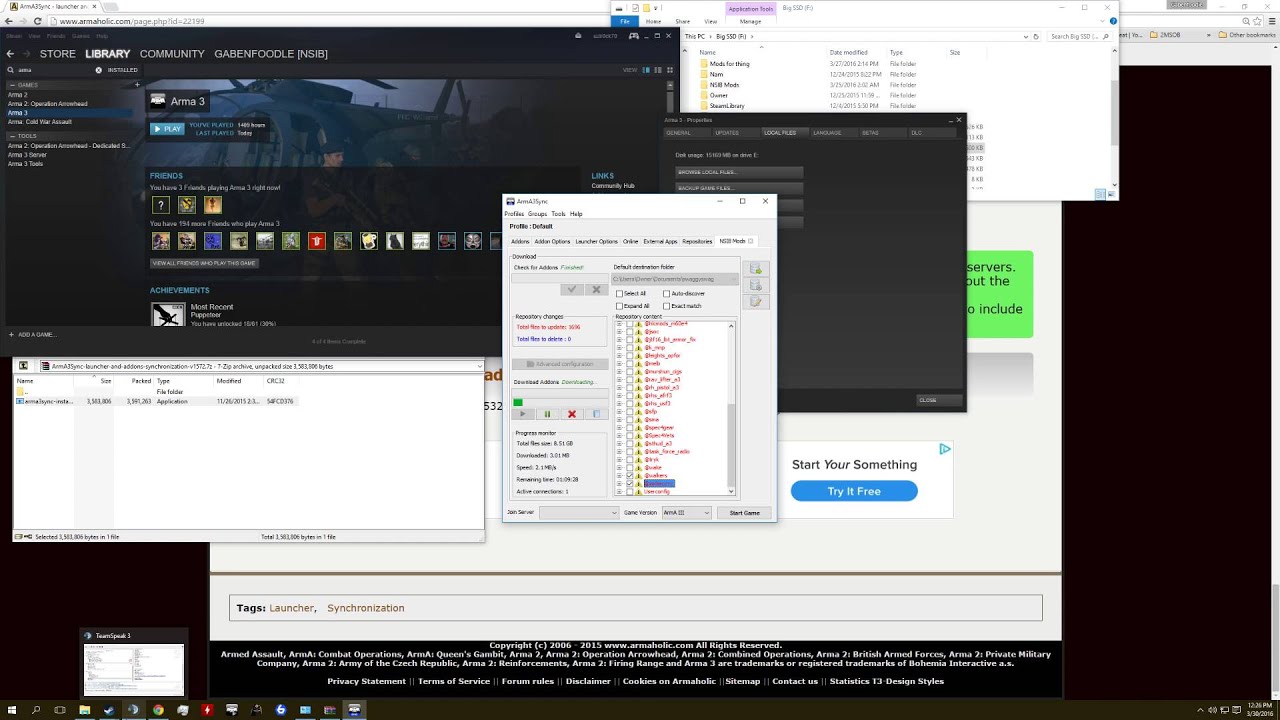This screenshot has height=720, width=1280.
Task: Toggle the Select All checkbox
Action: [619, 293]
